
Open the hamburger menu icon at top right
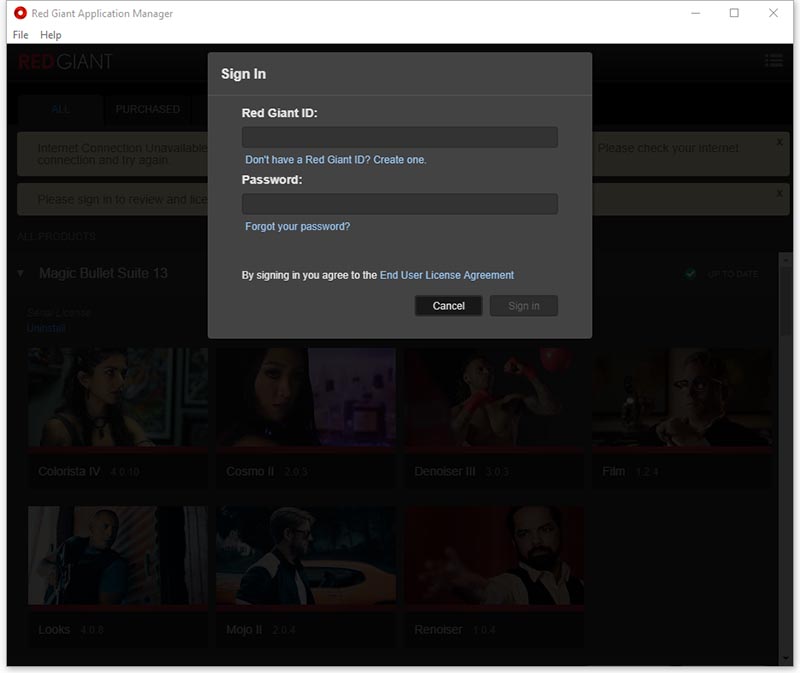coord(773,61)
